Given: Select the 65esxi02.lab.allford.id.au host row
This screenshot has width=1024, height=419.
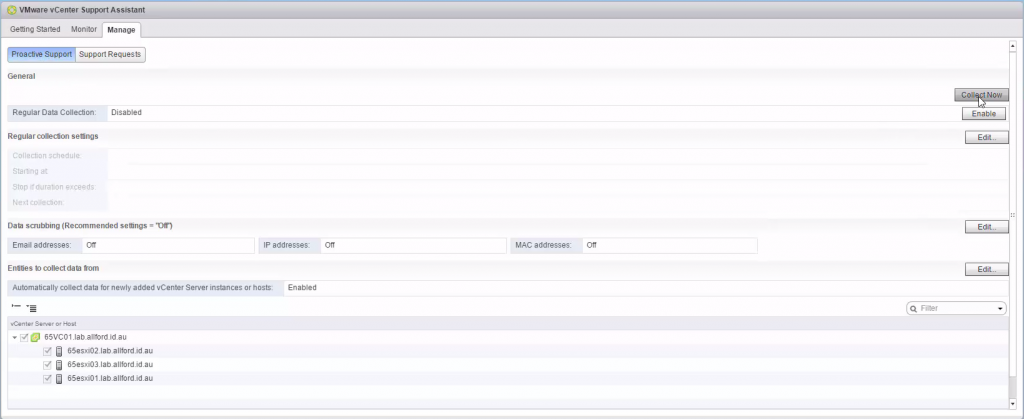Looking at the screenshot, I should click(x=507, y=351).
